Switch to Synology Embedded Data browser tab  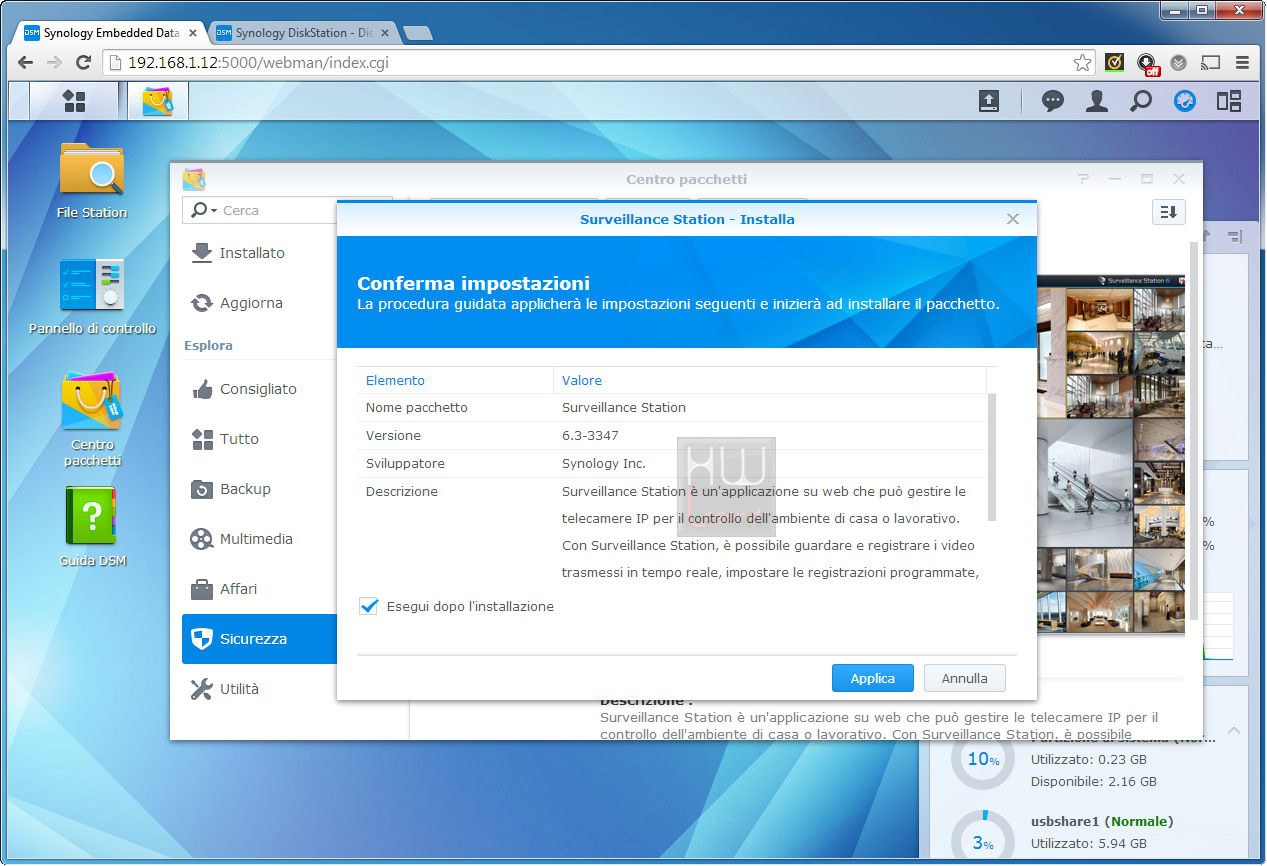click(110, 33)
